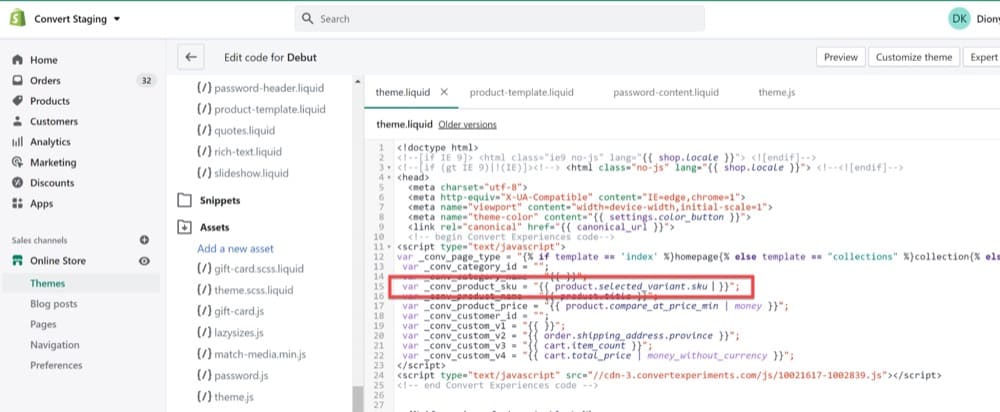Open the Customers page
This screenshot has width=1000, height=412.
(x=54, y=121)
